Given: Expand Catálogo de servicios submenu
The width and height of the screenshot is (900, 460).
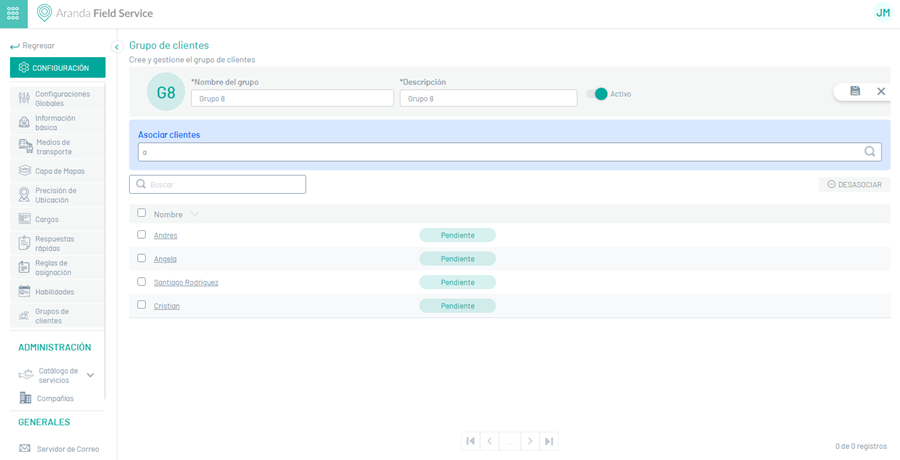Looking at the screenshot, I should coord(90,375).
